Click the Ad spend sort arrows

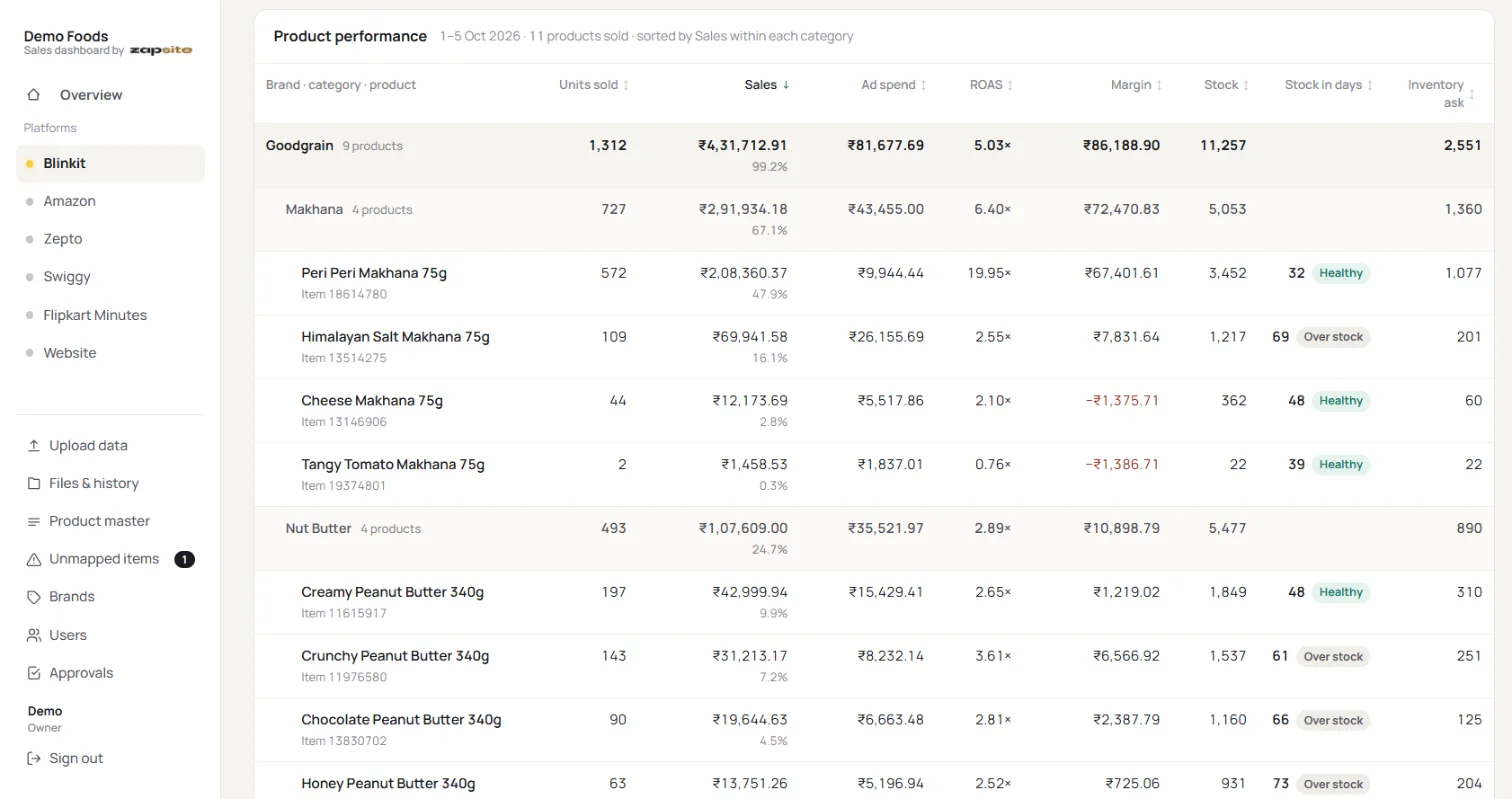point(923,86)
